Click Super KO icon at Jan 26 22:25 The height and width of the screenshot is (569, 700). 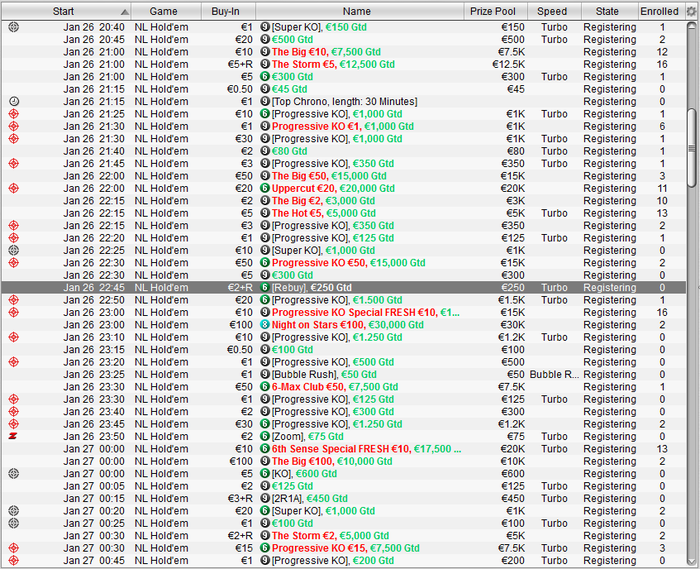(14, 250)
